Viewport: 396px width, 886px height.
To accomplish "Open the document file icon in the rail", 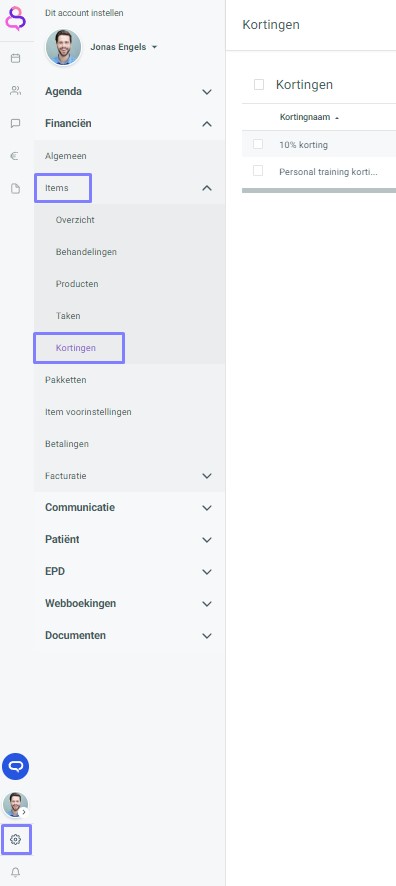I will [x=16, y=189].
